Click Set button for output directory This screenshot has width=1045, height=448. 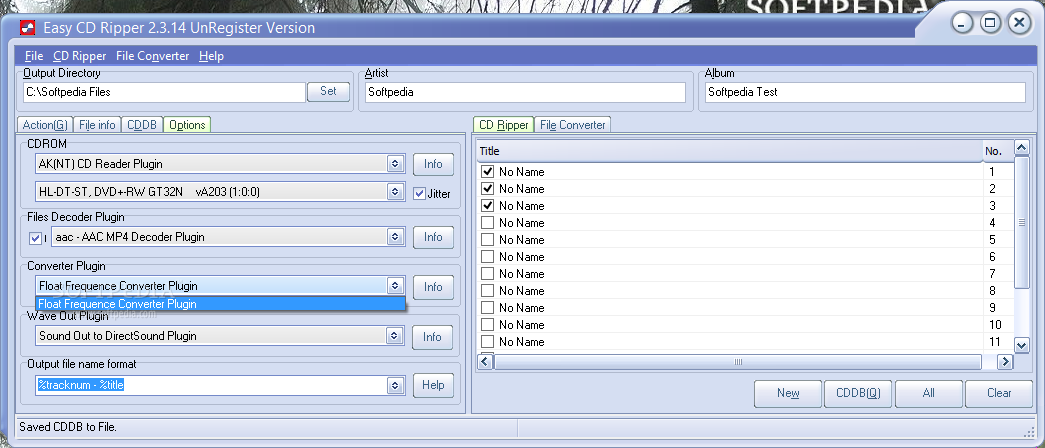pyautogui.click(x=329, y=91)
